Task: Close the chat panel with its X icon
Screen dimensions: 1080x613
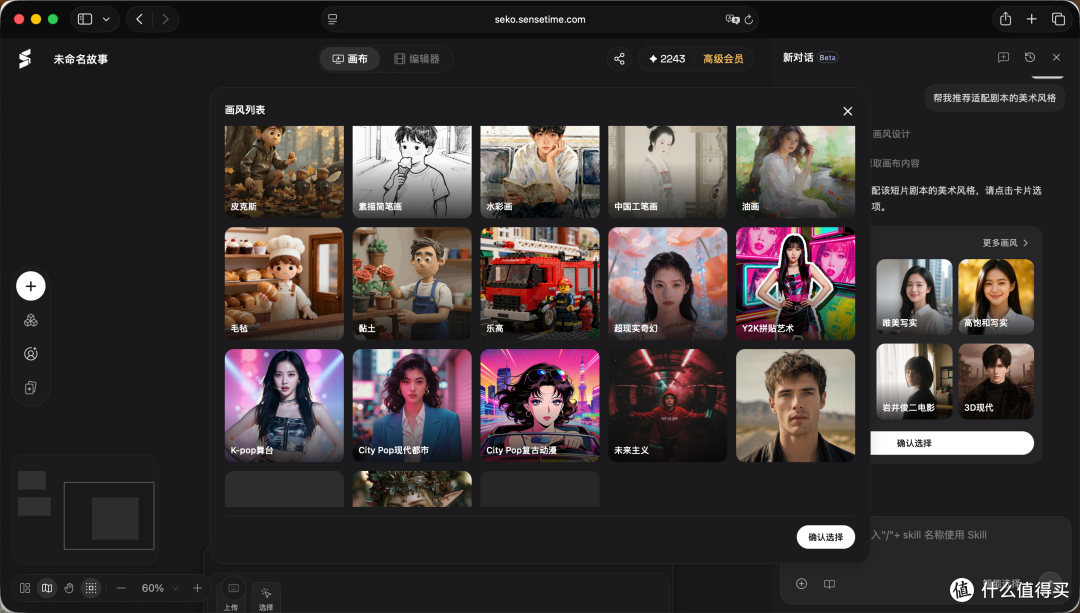Action: (x=1056, y=58)
